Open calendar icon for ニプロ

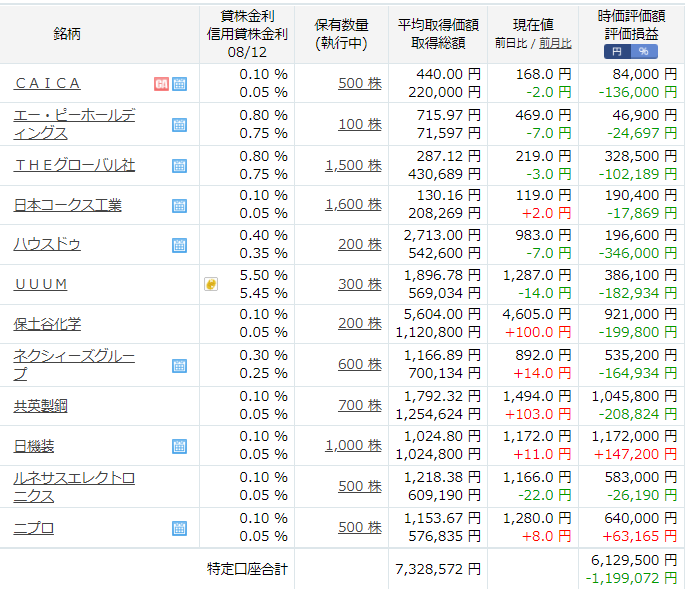(179, 528)
